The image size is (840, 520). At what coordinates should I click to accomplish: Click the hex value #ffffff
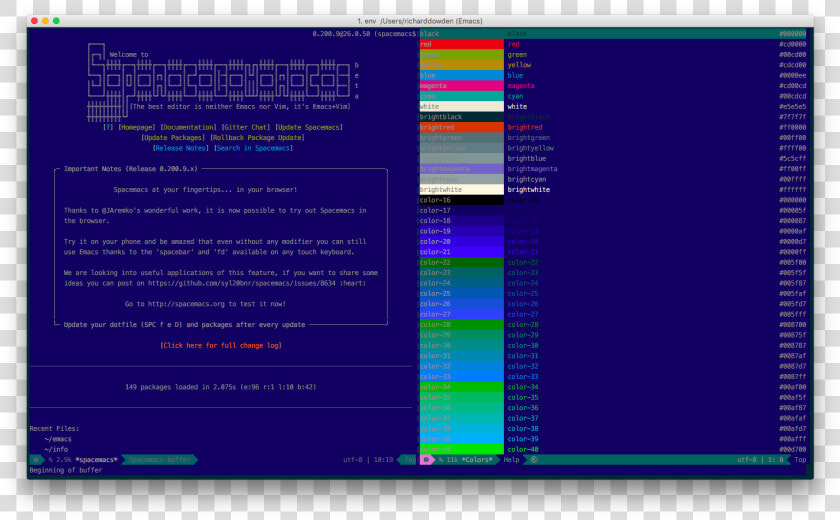792,190
